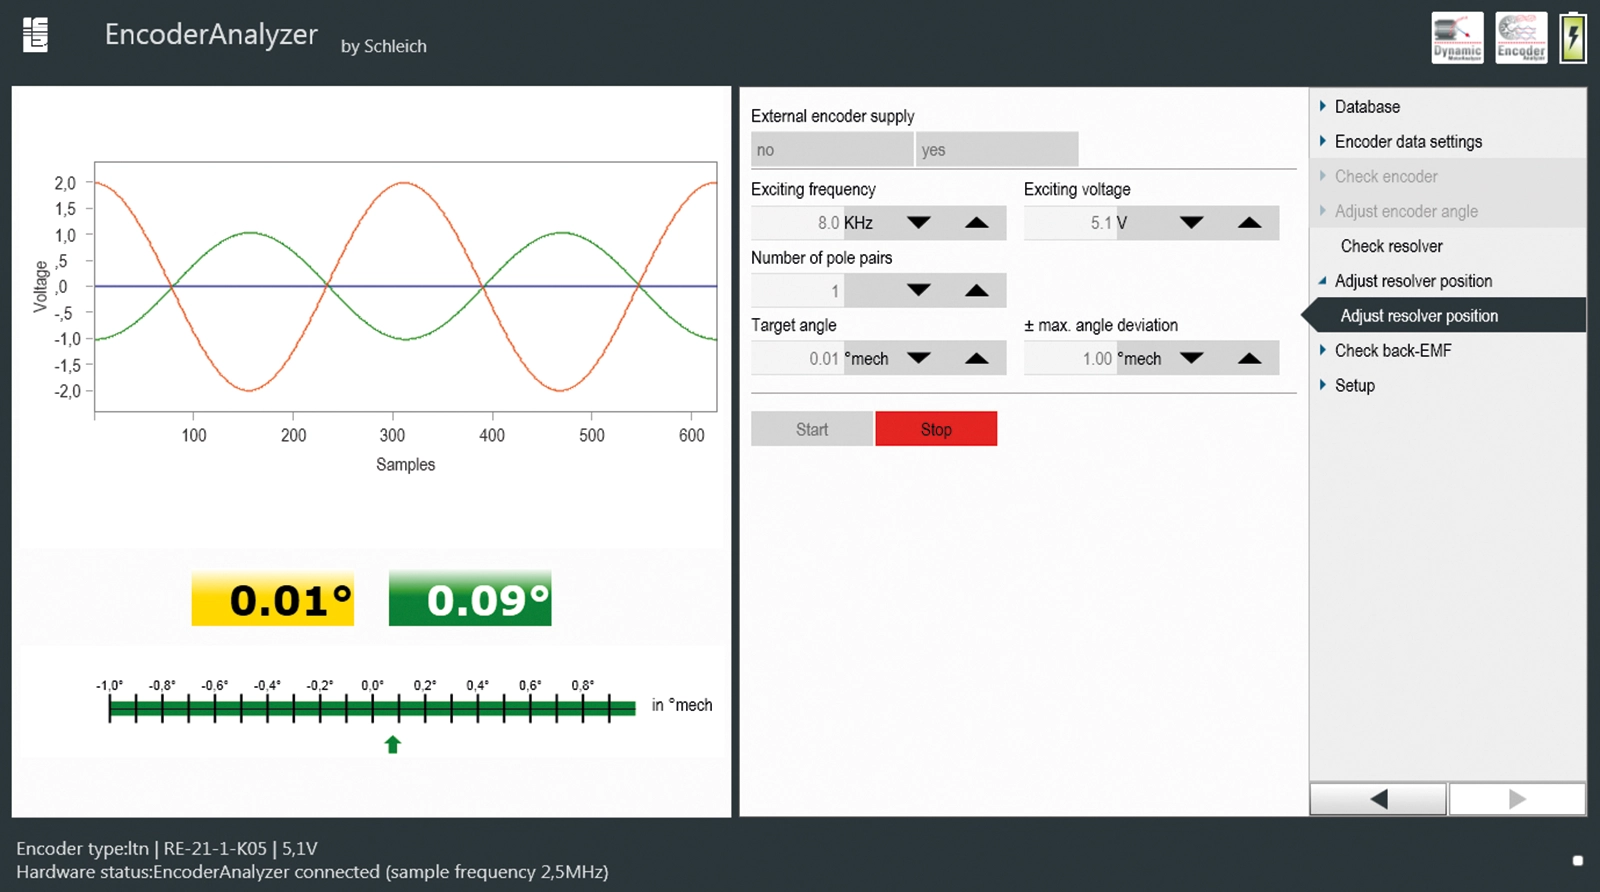The image size is (1600, 892).
Task: Increase exciting frequency with up arrow
Action: pyautogui.click(x=976, y=223)
